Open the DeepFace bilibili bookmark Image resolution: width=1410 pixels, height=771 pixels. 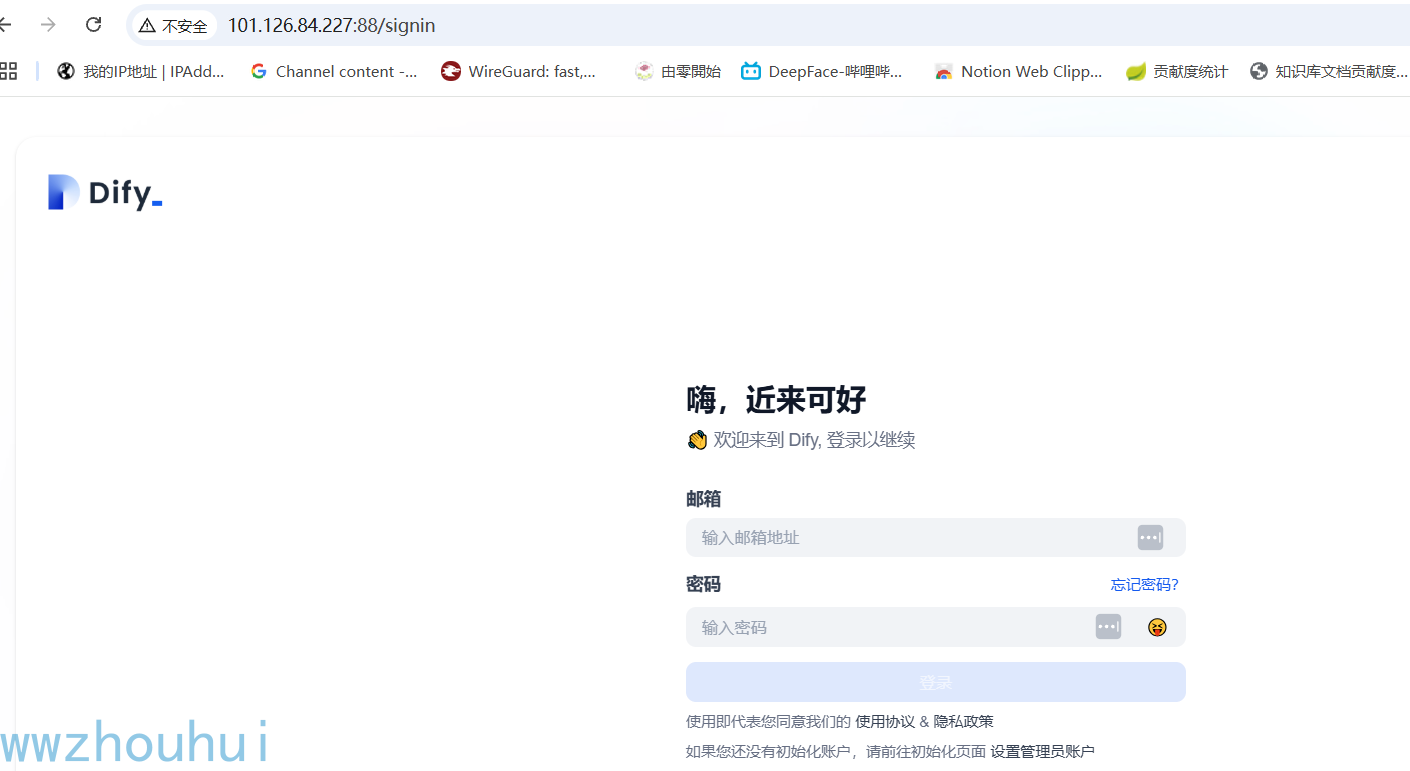click(x=822, y=71)
